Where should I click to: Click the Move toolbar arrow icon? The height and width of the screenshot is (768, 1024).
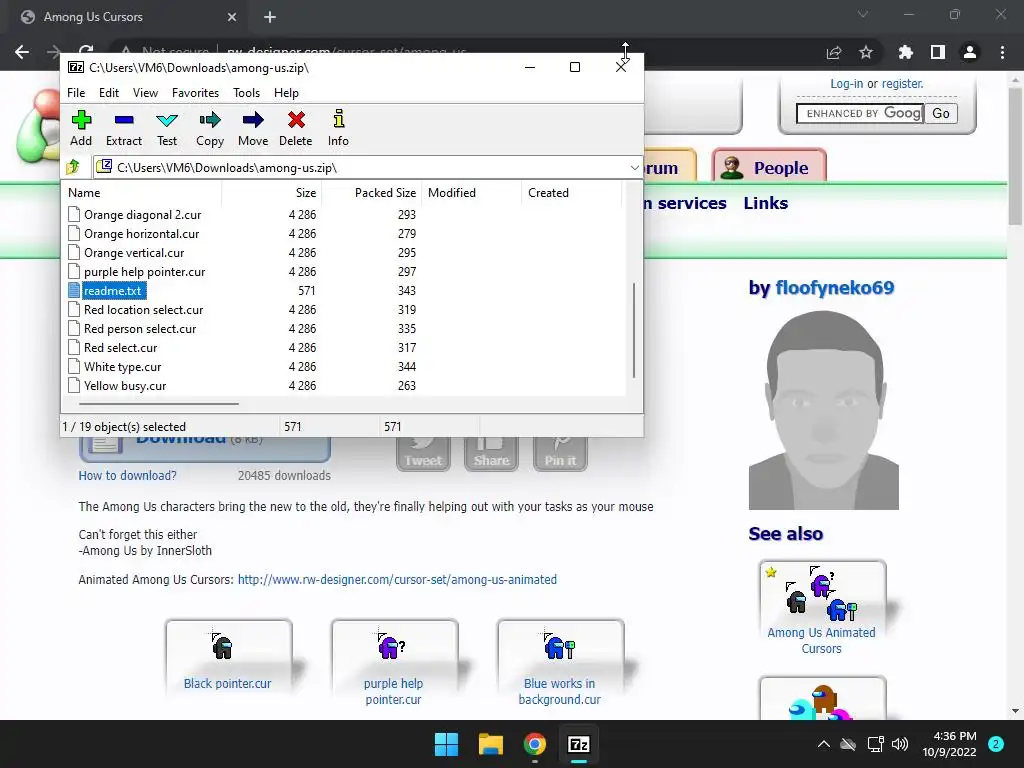pos(253,120)
